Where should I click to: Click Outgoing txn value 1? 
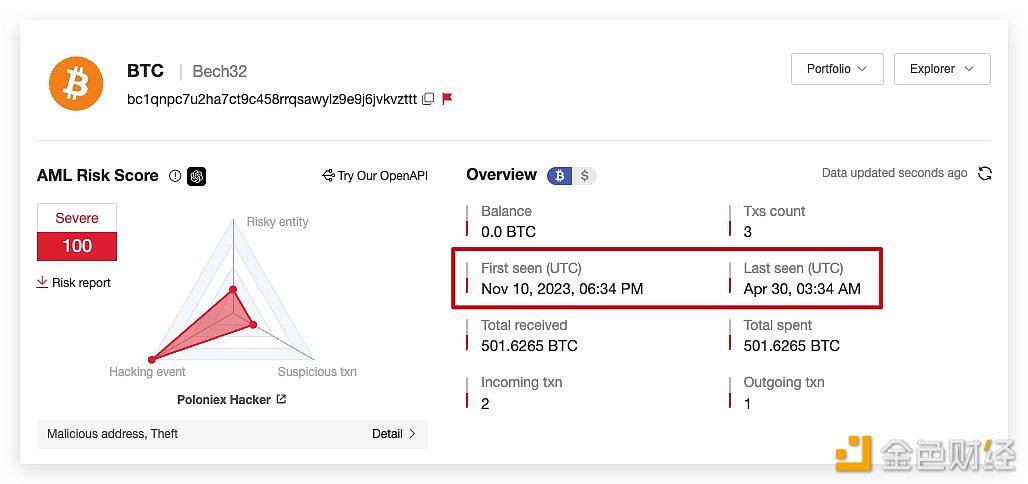pyautogui.click(x=747, y=403)
